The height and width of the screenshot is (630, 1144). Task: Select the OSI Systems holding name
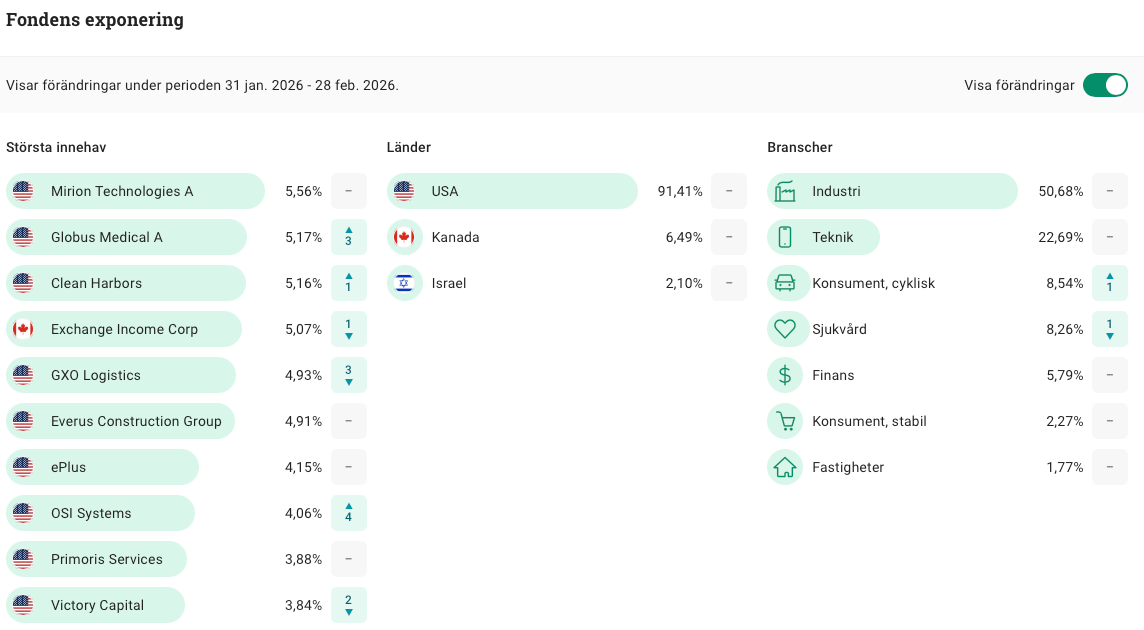pos(91,513)
